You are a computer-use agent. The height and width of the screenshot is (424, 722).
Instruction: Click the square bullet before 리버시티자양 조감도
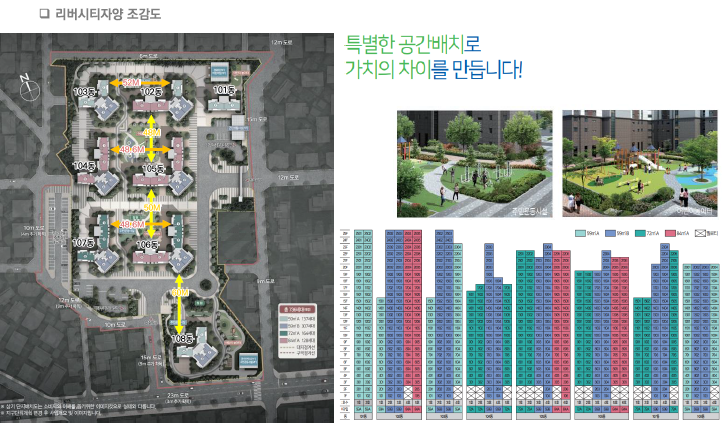pyautogui.click(x=44, y=14)
